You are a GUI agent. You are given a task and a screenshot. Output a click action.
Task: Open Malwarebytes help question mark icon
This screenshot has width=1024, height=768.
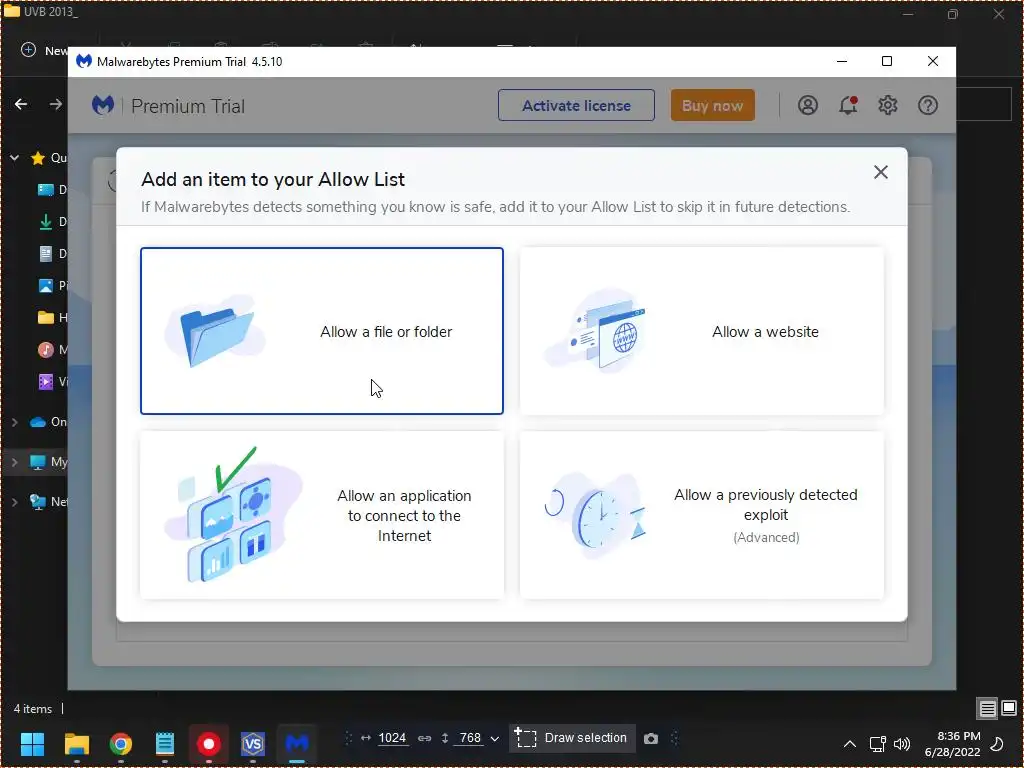click(927, 105)
